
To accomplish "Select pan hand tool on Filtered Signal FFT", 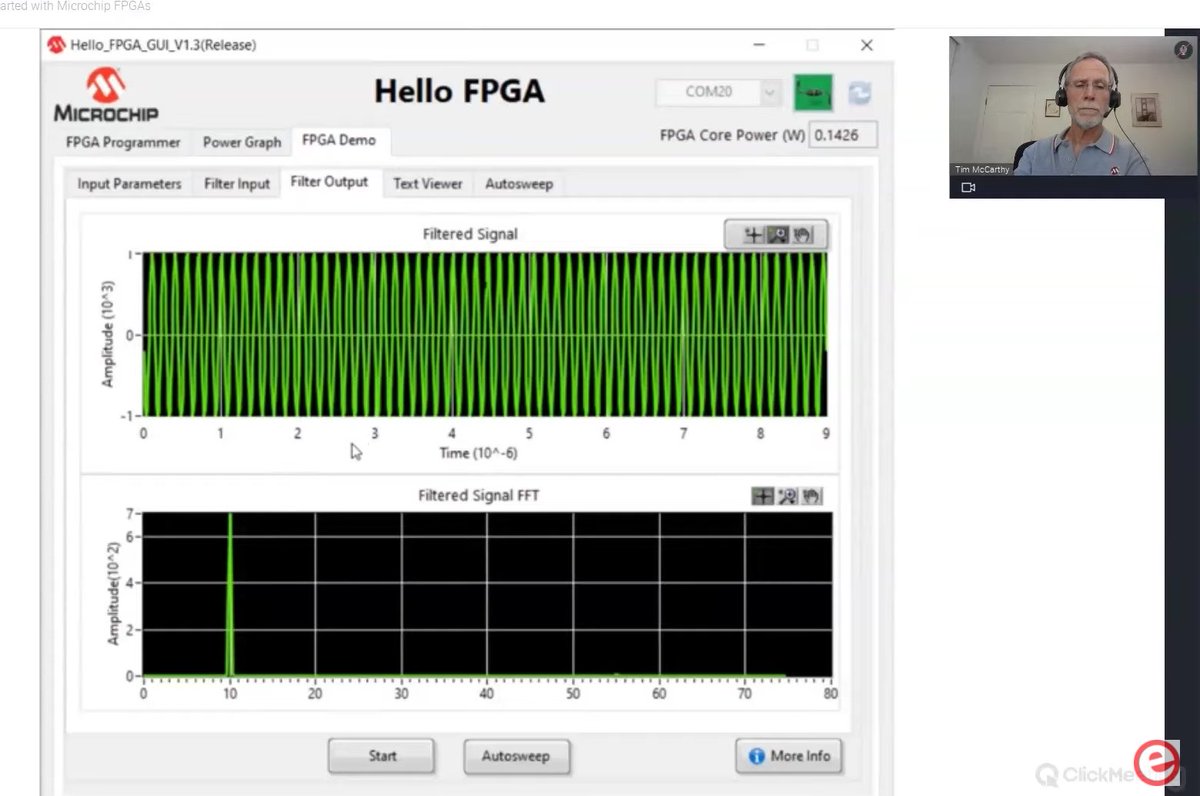I will pyautogui.click(x=811, y=496).
